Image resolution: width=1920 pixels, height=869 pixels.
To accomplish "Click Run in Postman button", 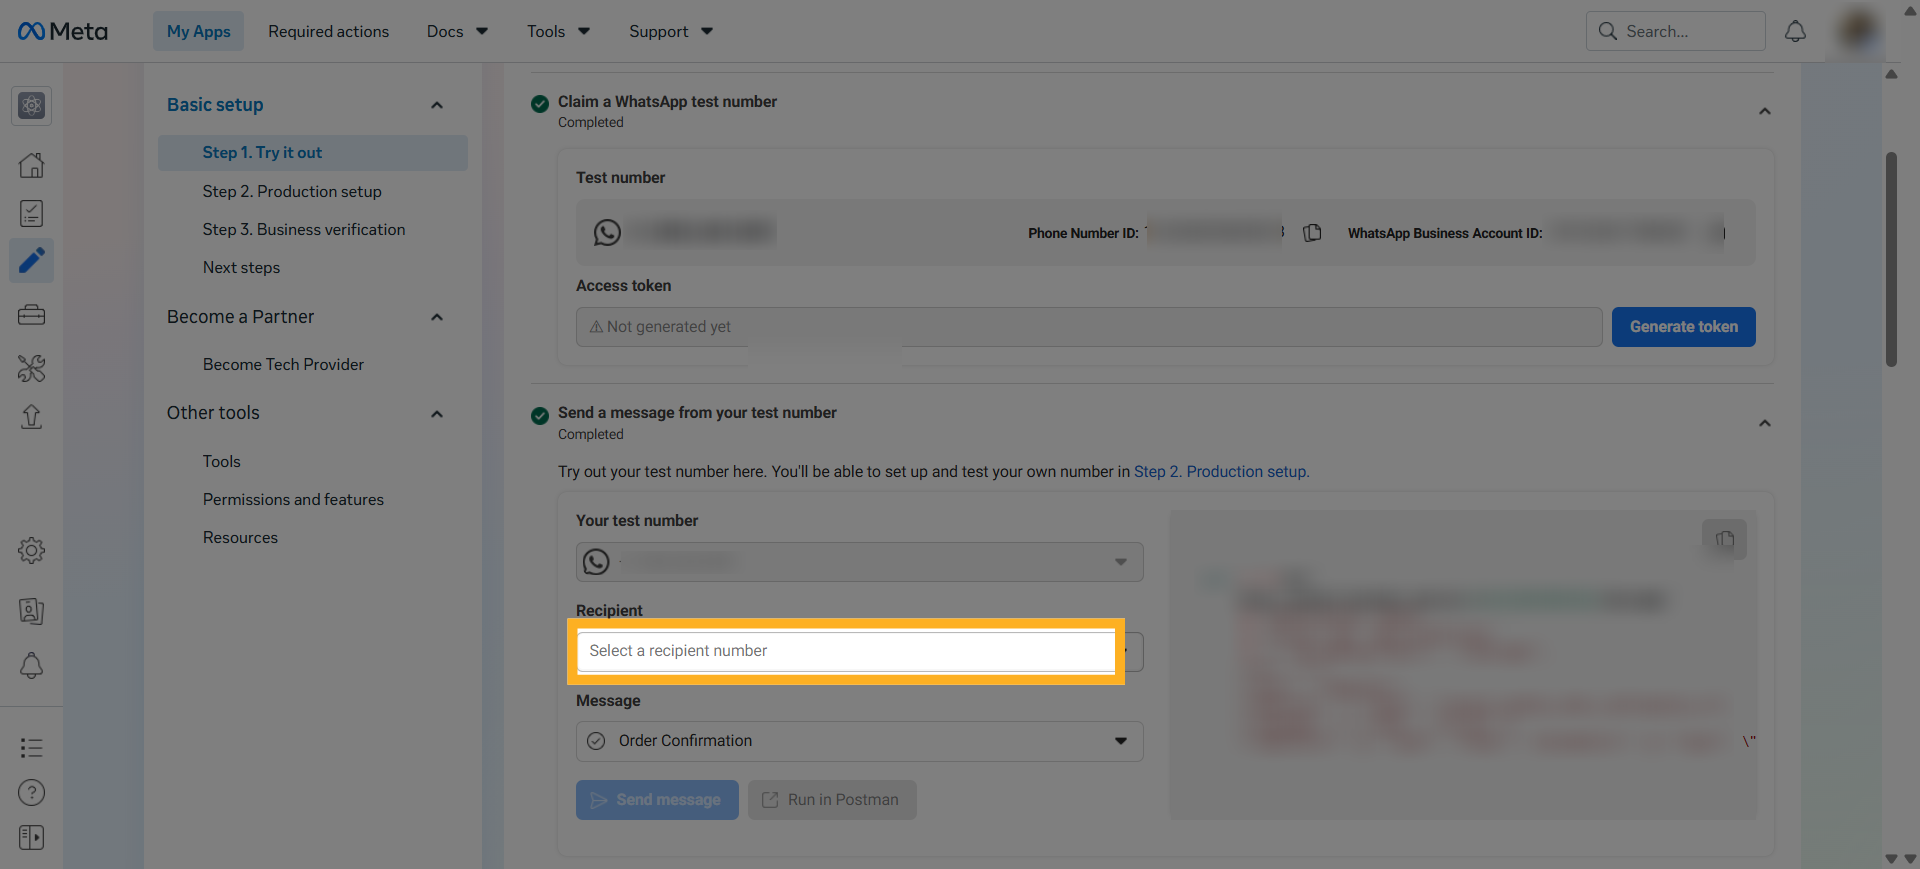I will click(x=832, y=800).
